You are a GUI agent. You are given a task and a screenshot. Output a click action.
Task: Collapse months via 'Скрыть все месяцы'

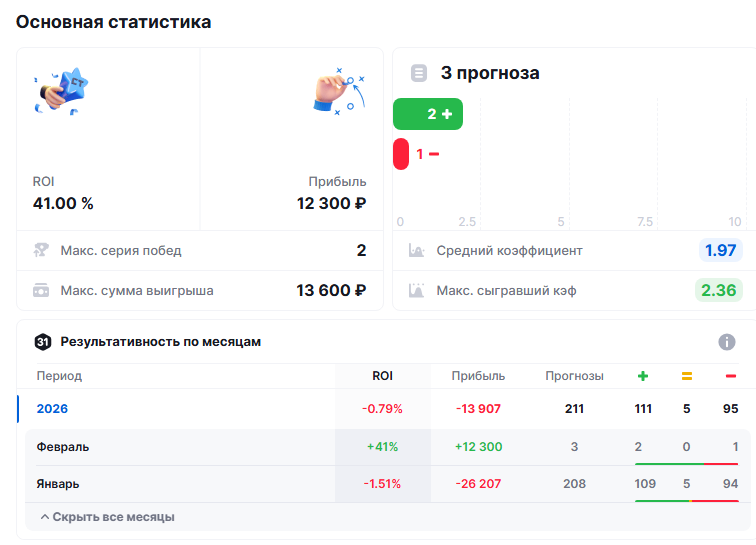106,517
